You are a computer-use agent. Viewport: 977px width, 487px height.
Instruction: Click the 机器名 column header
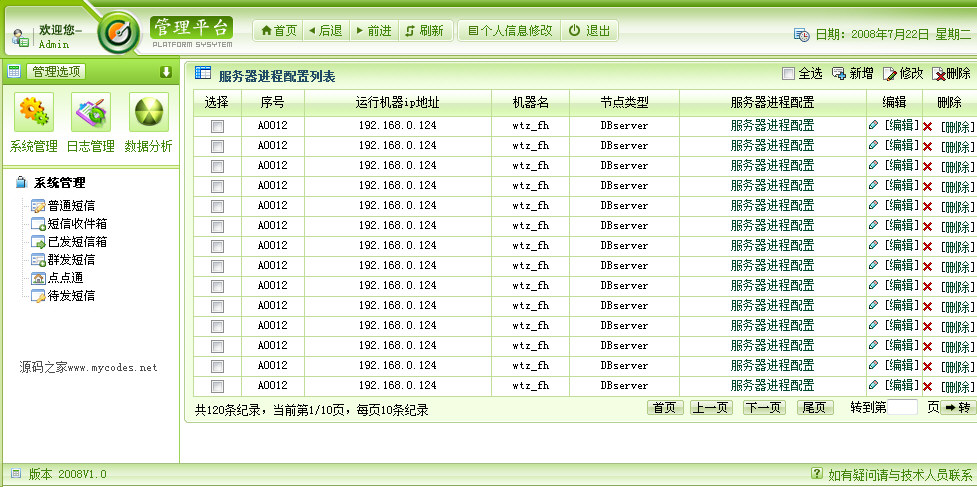coord(530,103)
